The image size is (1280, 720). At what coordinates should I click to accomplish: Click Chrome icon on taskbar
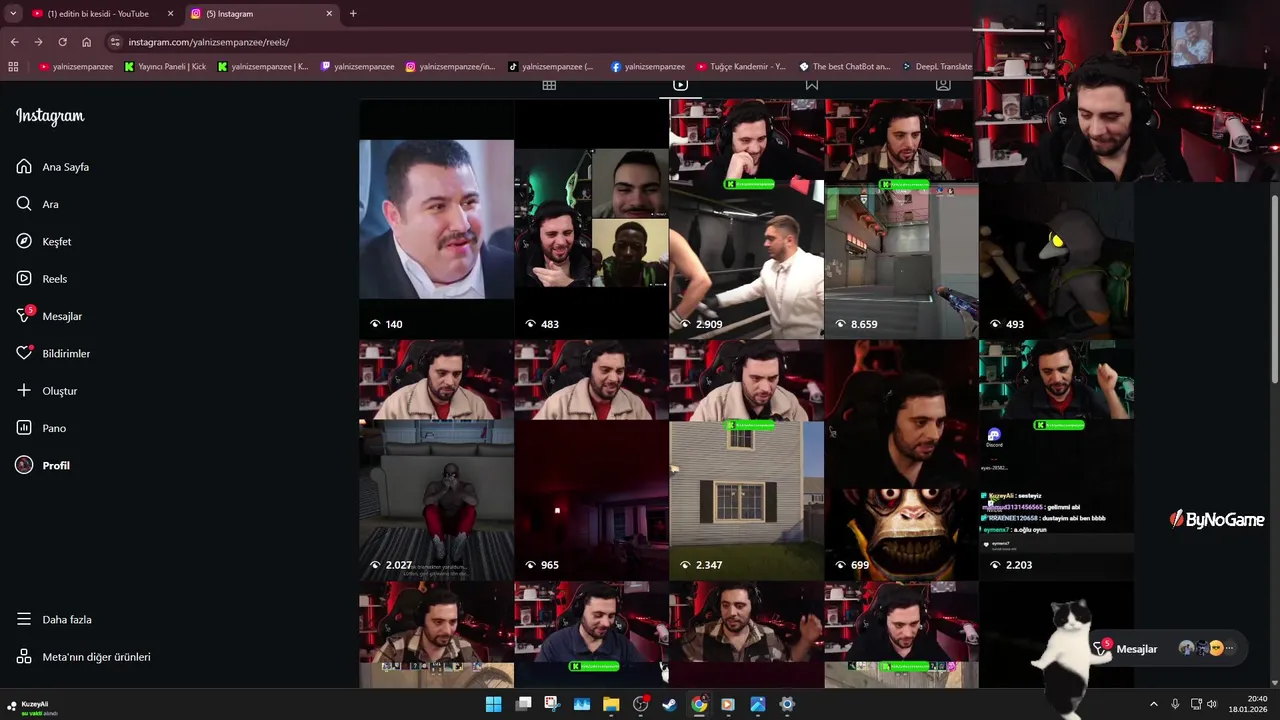[x=699, y=704]
